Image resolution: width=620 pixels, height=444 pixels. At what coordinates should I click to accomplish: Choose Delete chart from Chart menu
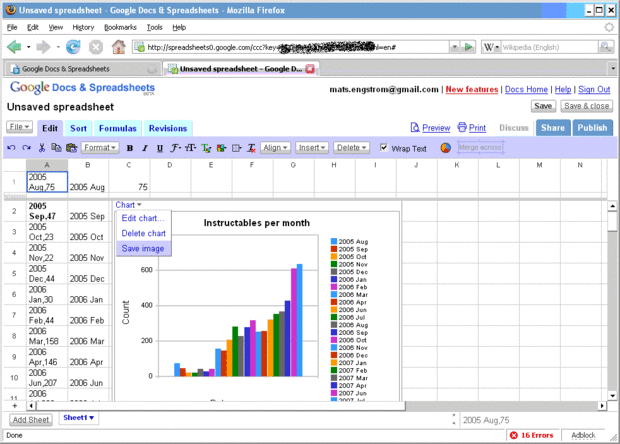click(x=144, y=233)
